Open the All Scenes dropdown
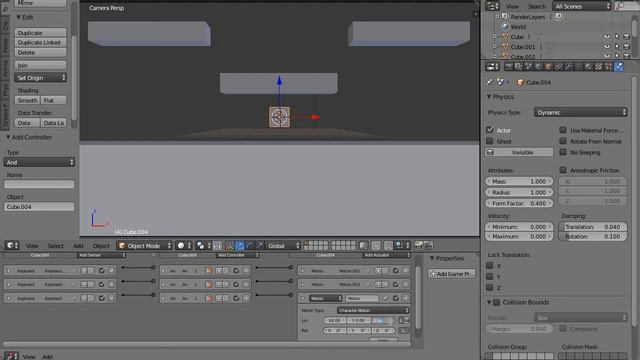 point(581,6)
